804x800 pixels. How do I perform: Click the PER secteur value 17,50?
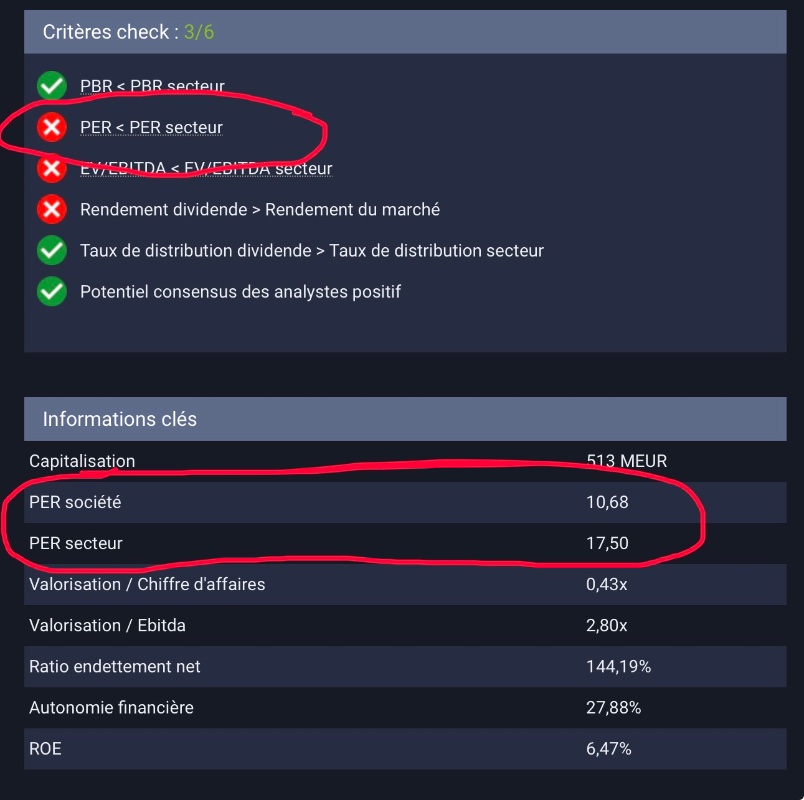pos(607,543)
